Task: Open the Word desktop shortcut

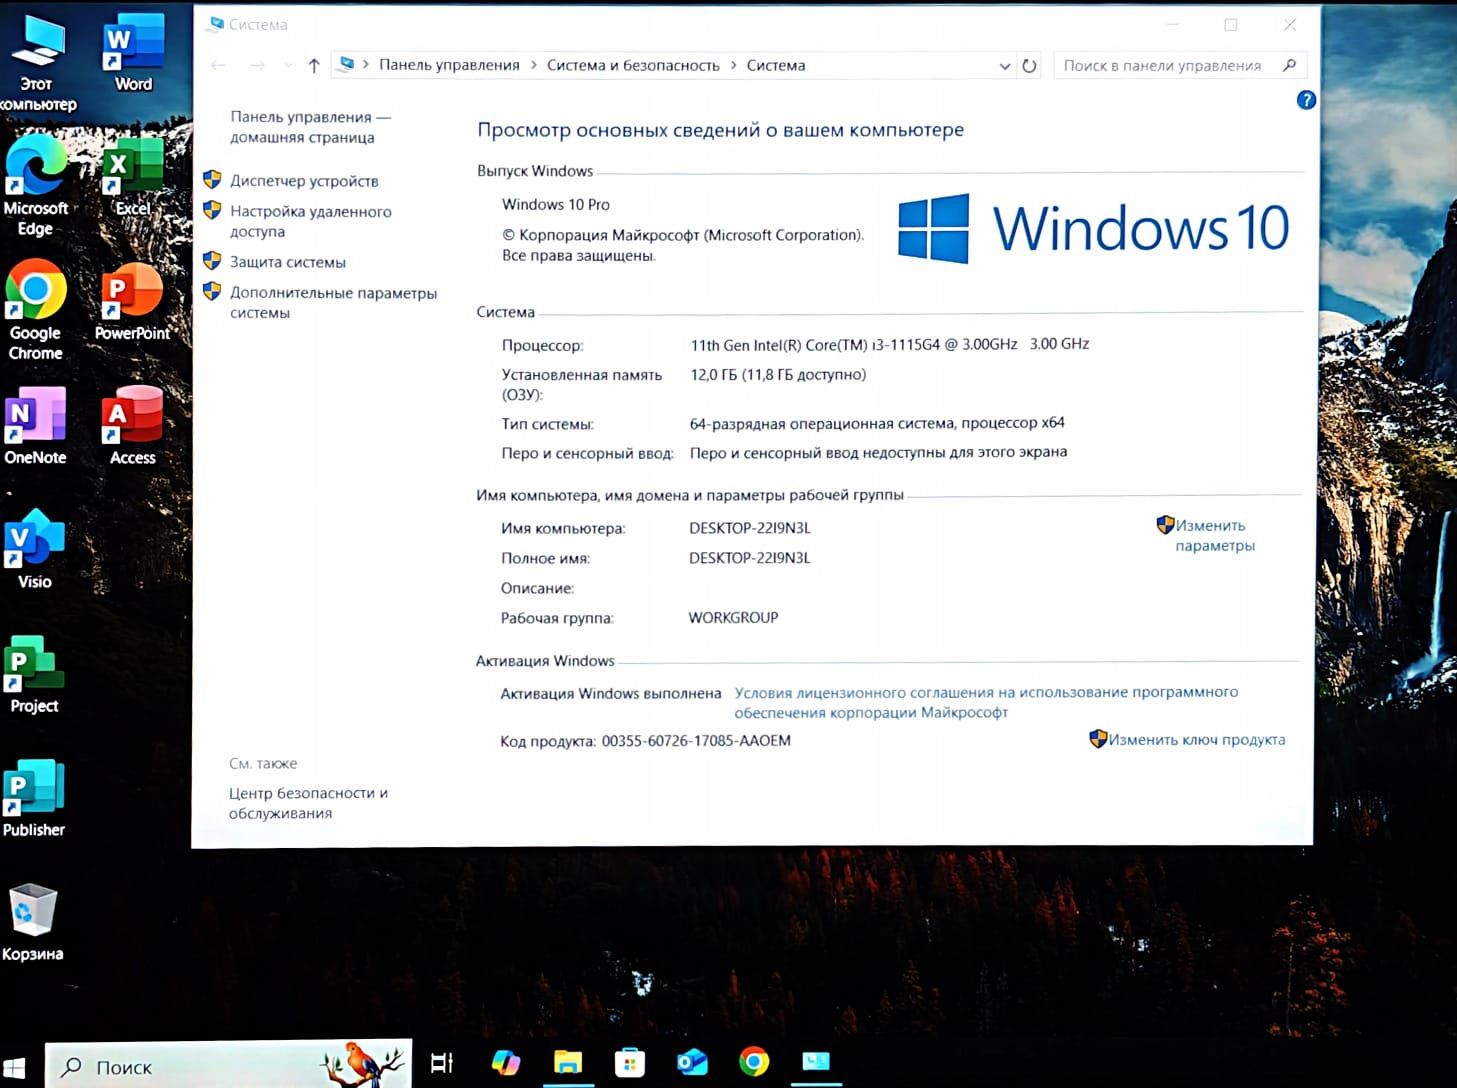Action: [x=133, y=53]
